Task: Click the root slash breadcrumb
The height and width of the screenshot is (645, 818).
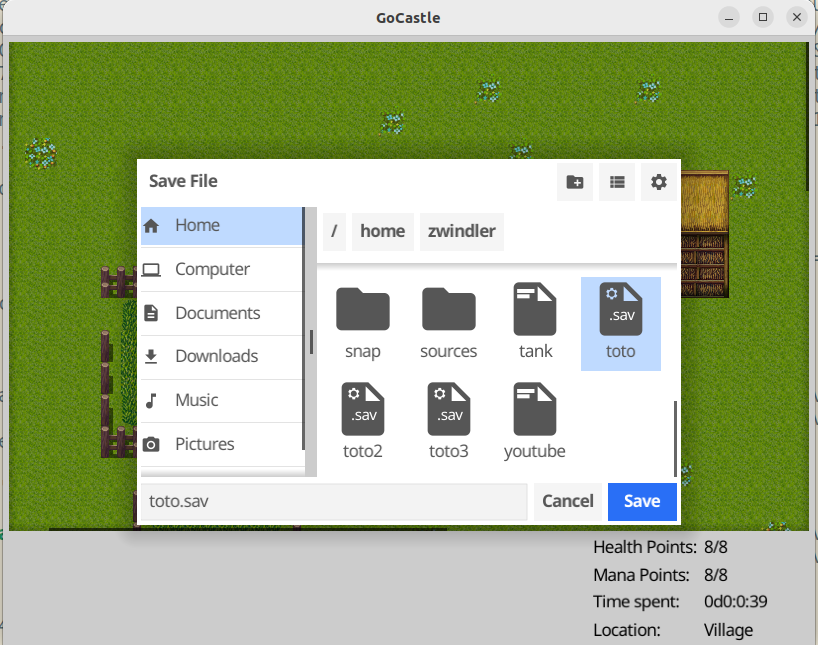Action: click(334, 231)
